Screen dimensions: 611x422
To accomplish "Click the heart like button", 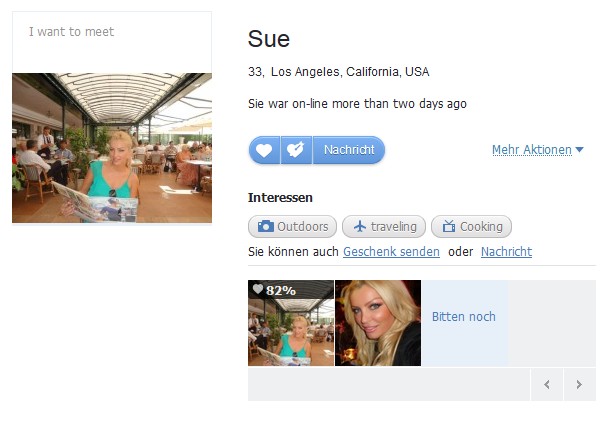I will pyautogui.click(x=264, y=150).
